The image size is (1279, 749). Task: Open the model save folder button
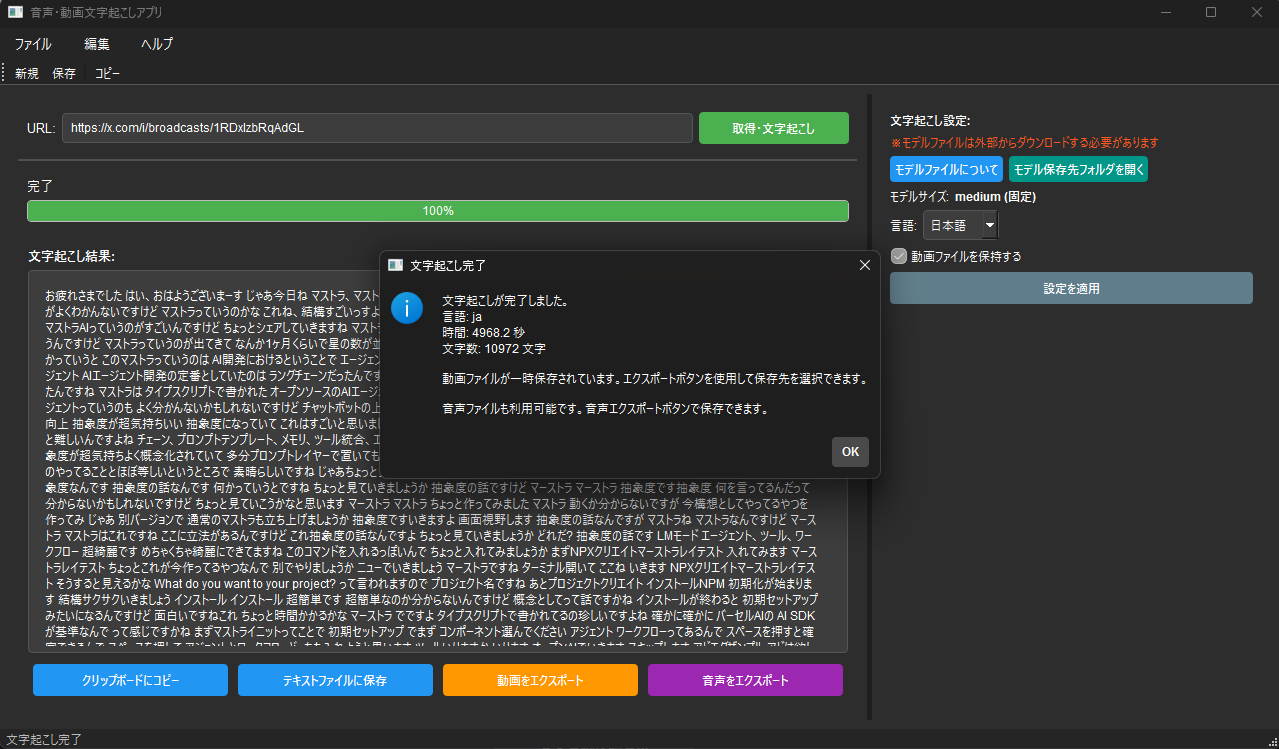[x=1079, y=169]
